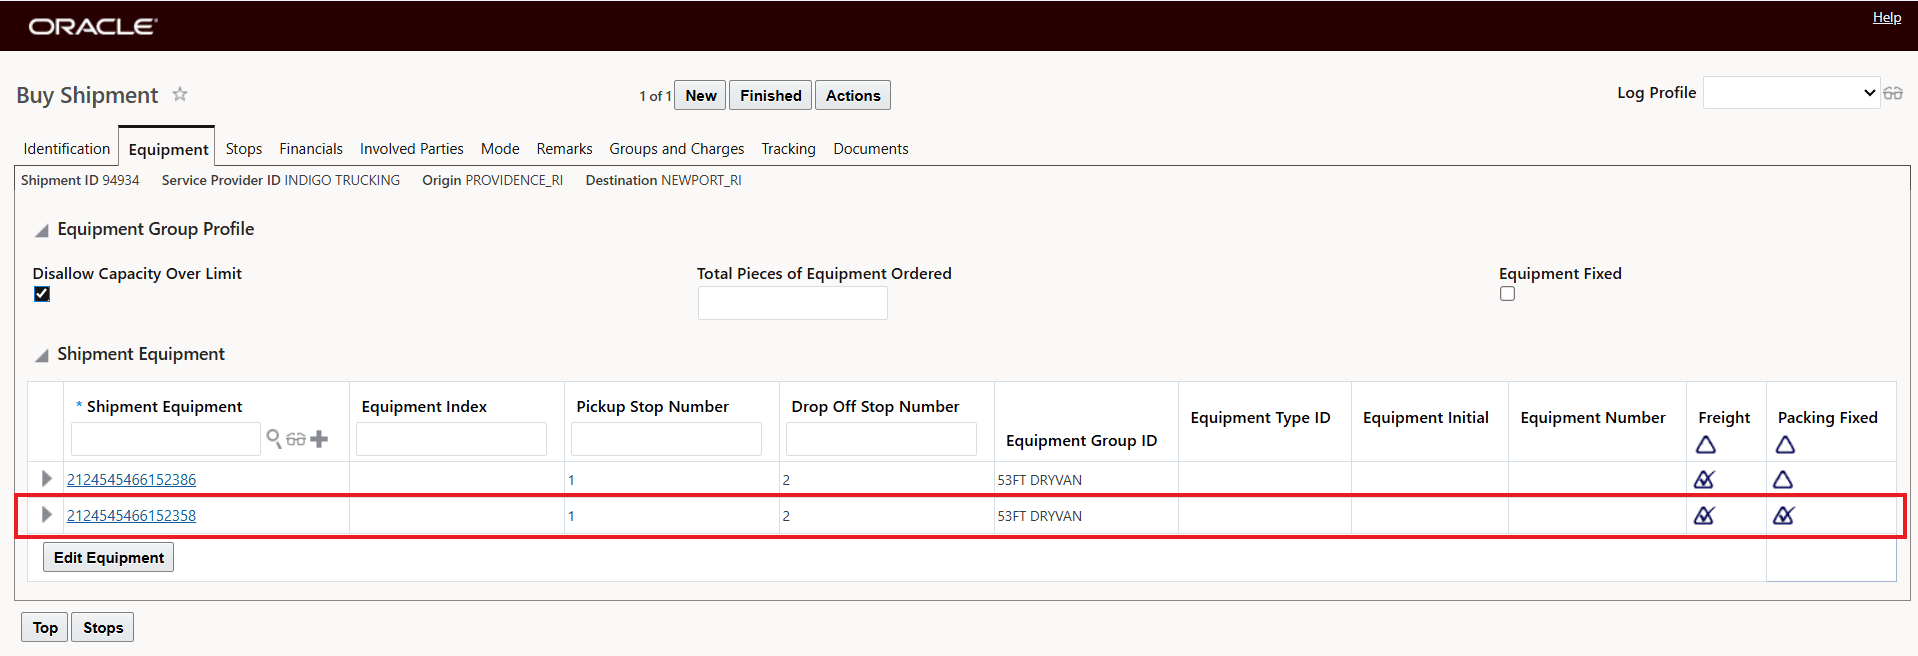This screenshot has width=1918, height=656.
Task: Click Freight icon in row 2124545466152386
Action: coord(1705,480)
